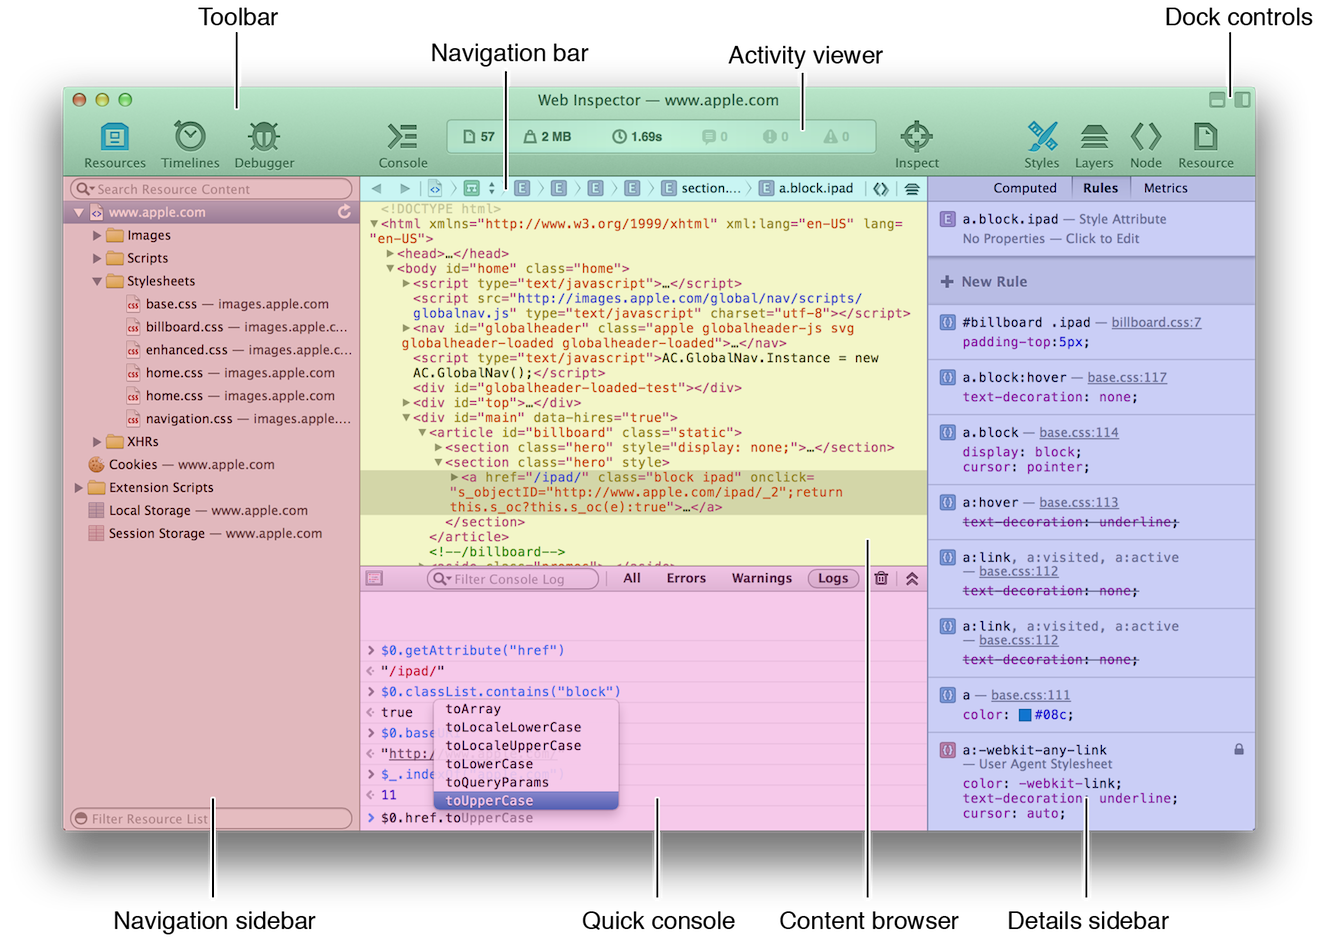Switch to the Metrics tab
The image size is (1320, 942).
click(1166, 188)
